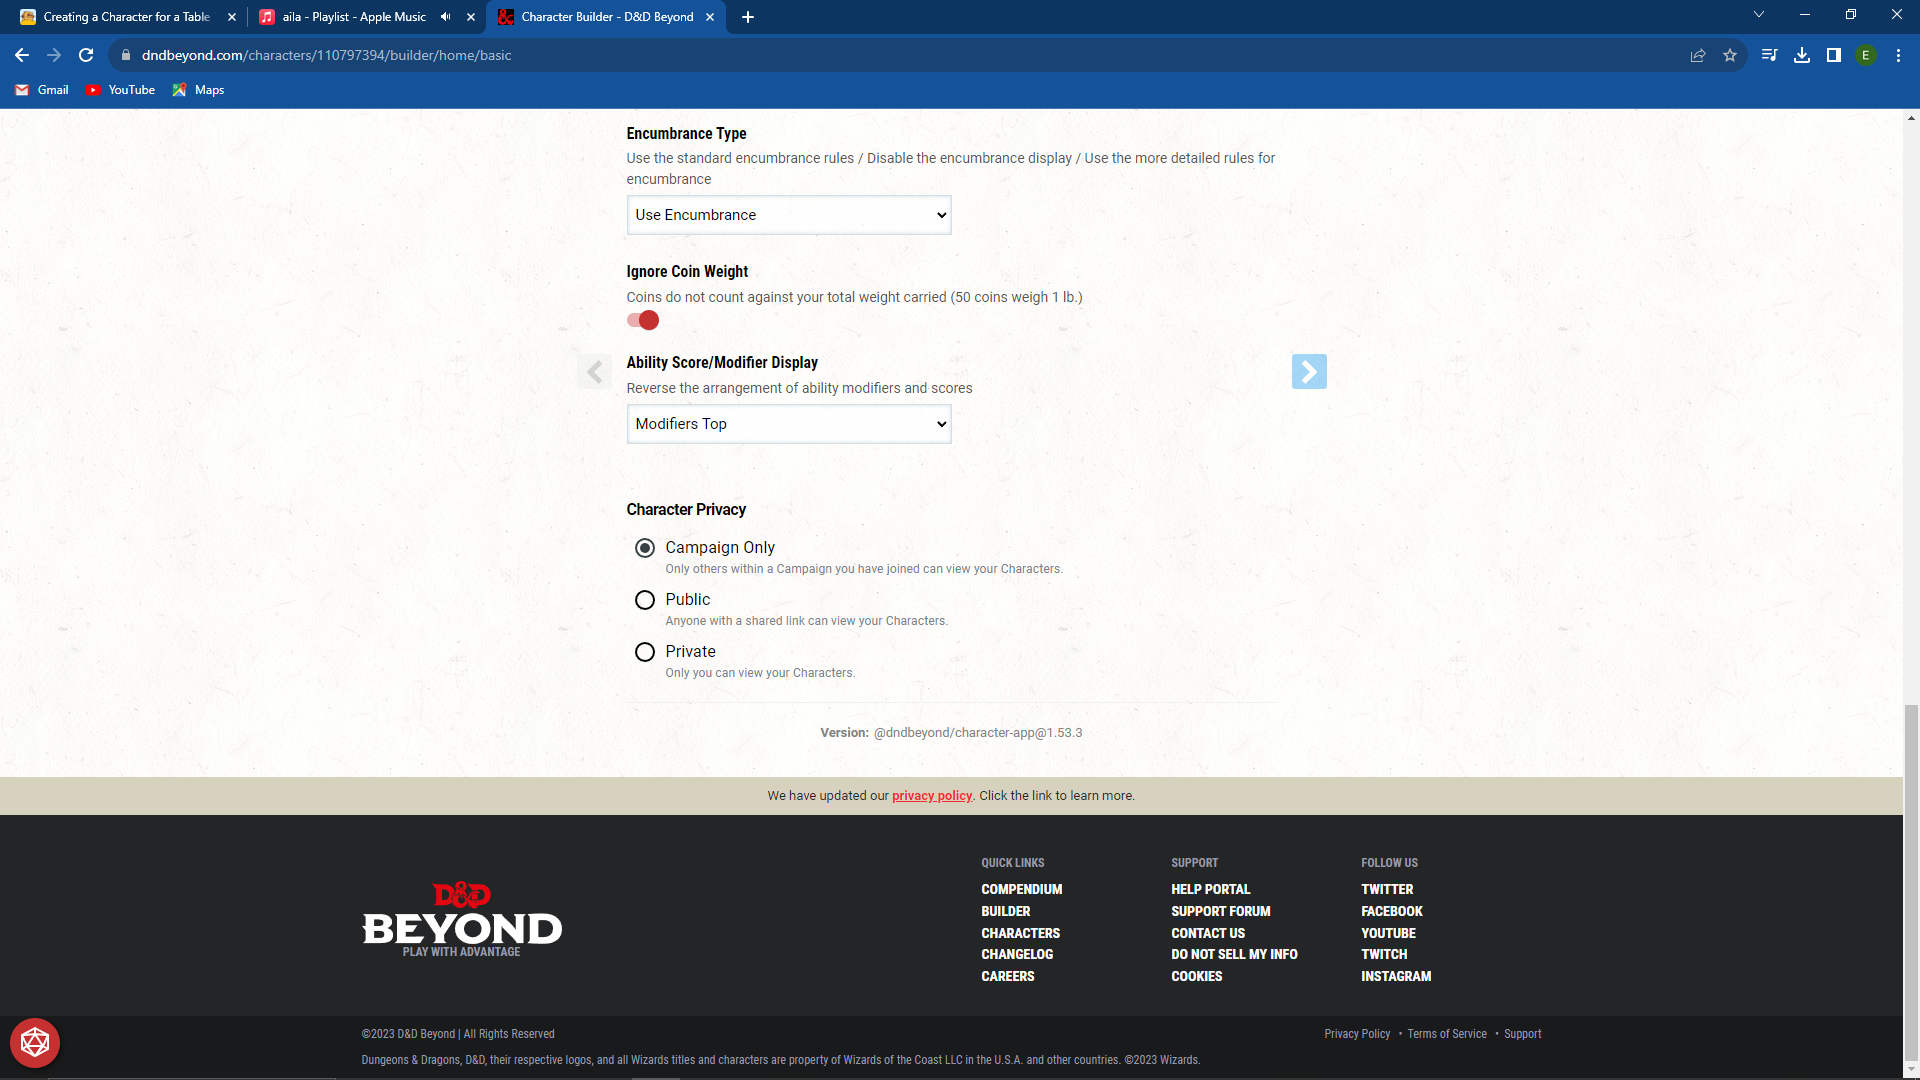Click the privacy policy link

coord(931,795)
